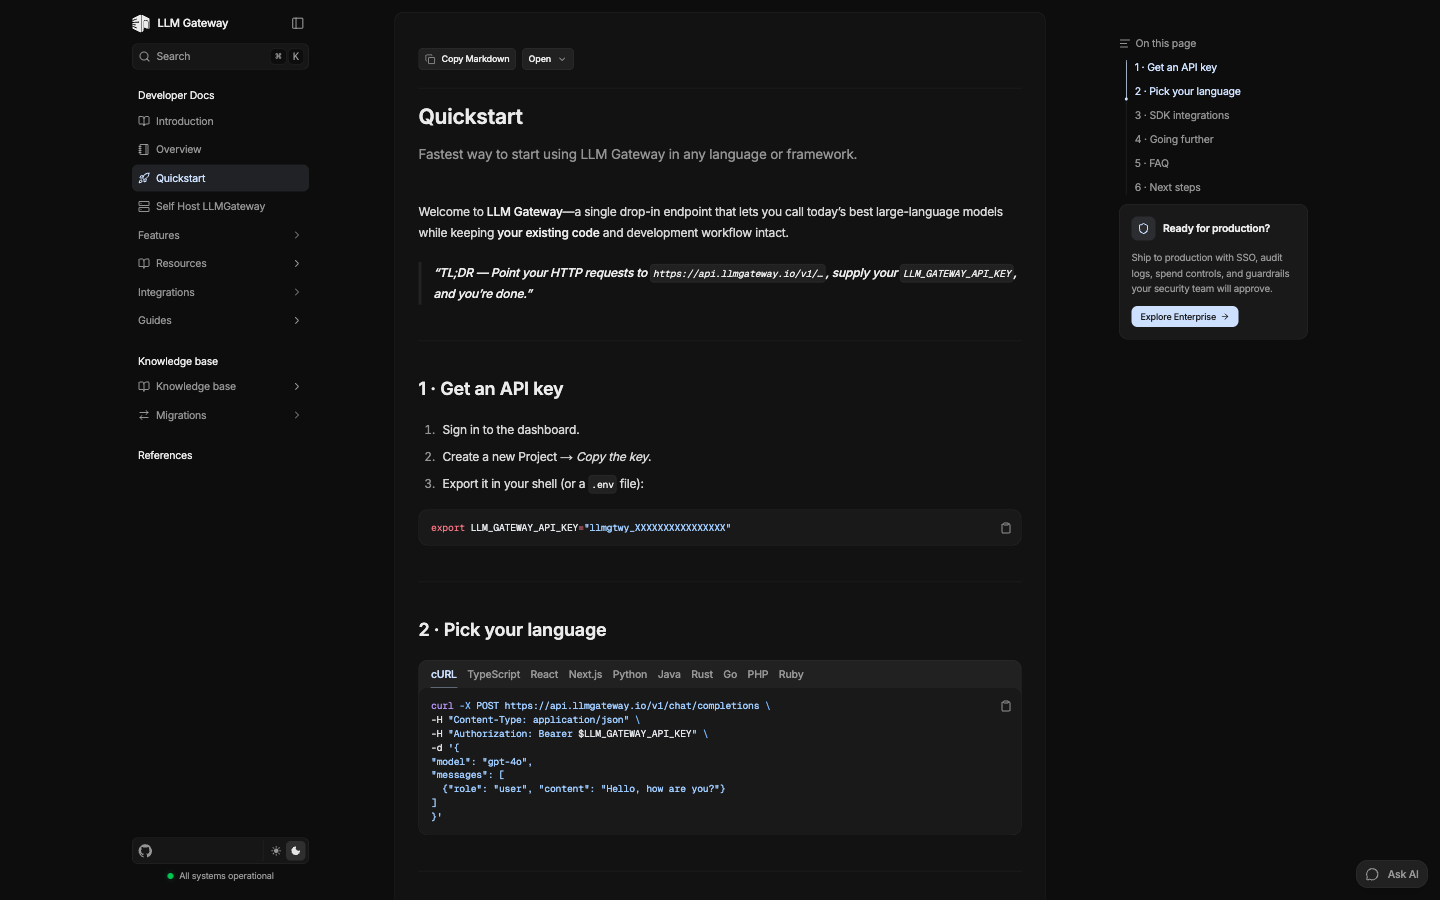The width and height of the screenshot is (1440, 900).
Task: Select the PHP code tab
Action: point(758,675)
